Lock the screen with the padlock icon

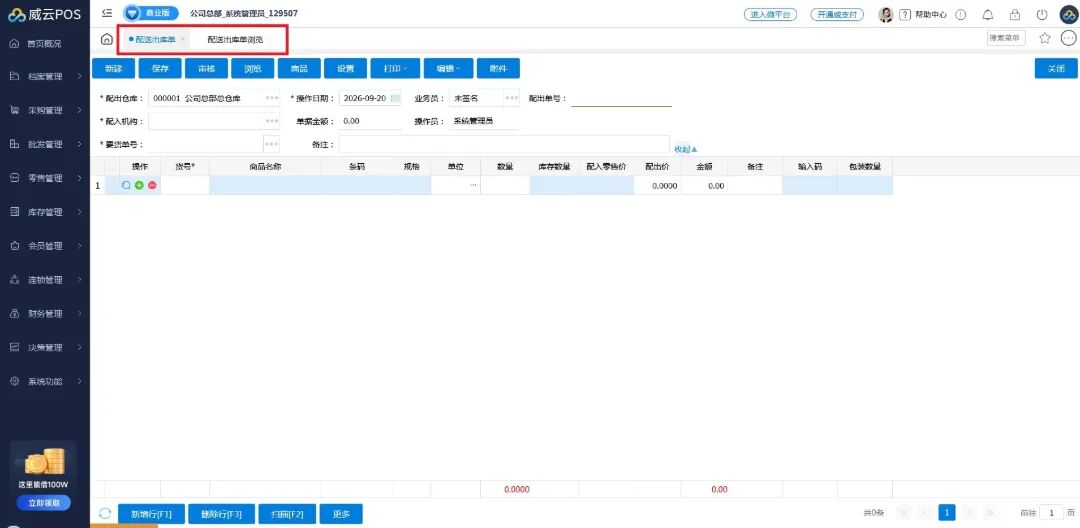tap(1015, 14)
